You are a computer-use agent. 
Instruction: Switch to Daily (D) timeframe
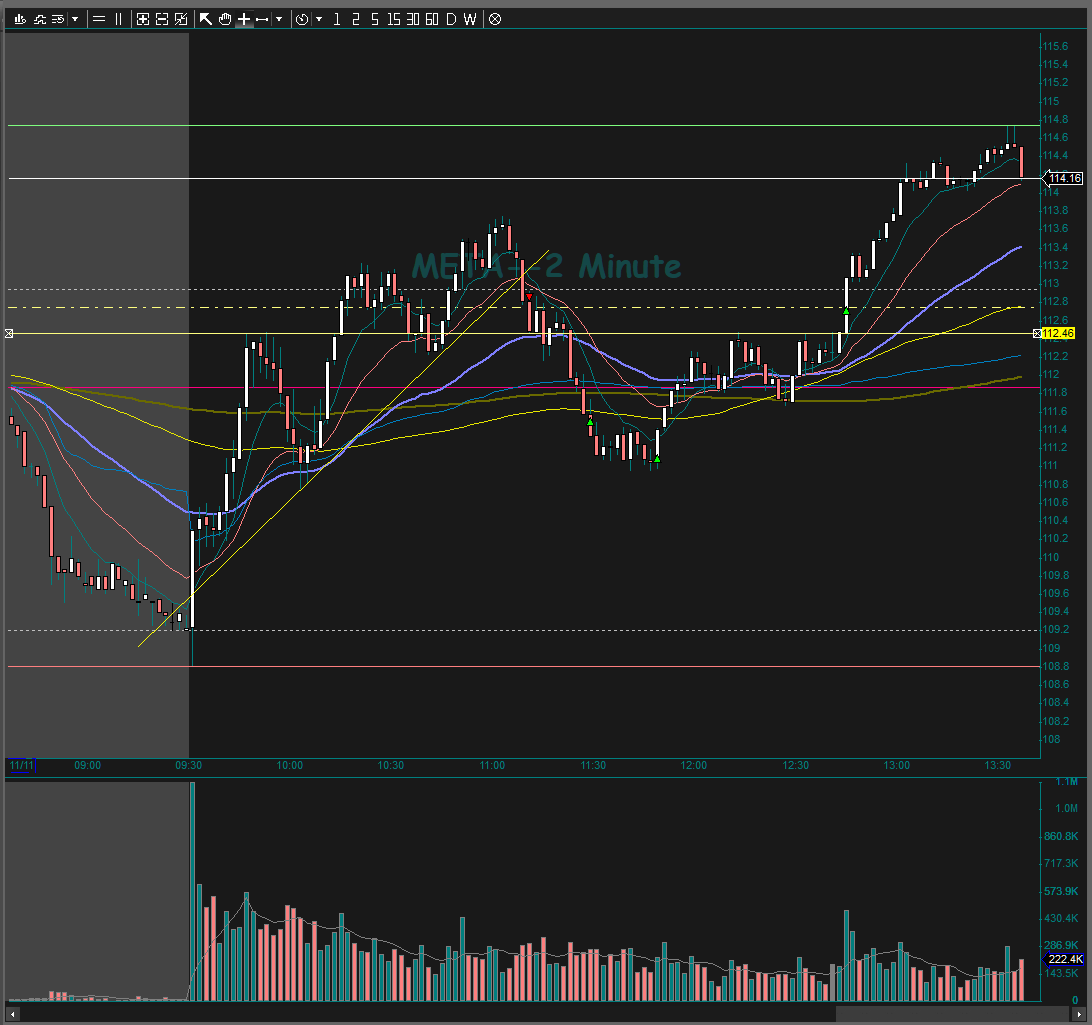click(x=451, y=19)
